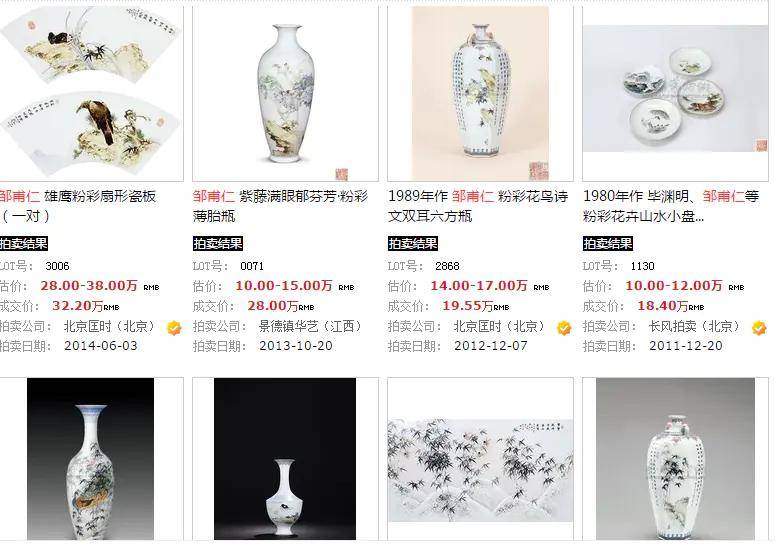Click verified badge beside first 北京匡时 listing
The height and width of the screenshot is (544, 775).
coord(174,328)
